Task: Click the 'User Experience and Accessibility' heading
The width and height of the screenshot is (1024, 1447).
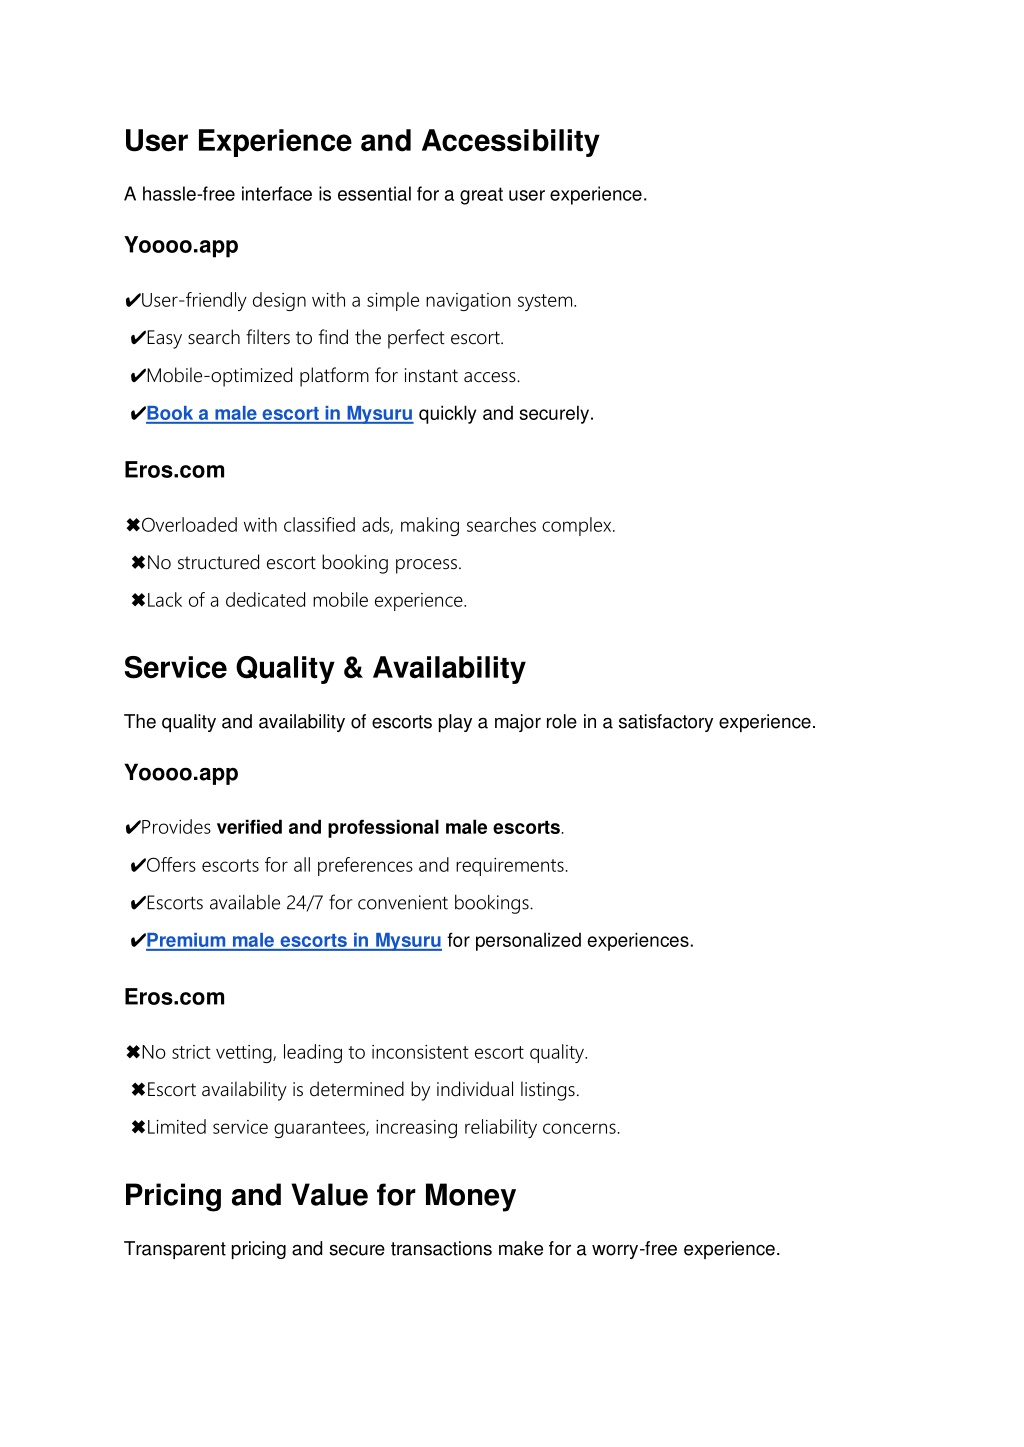Action: point(361,141)
